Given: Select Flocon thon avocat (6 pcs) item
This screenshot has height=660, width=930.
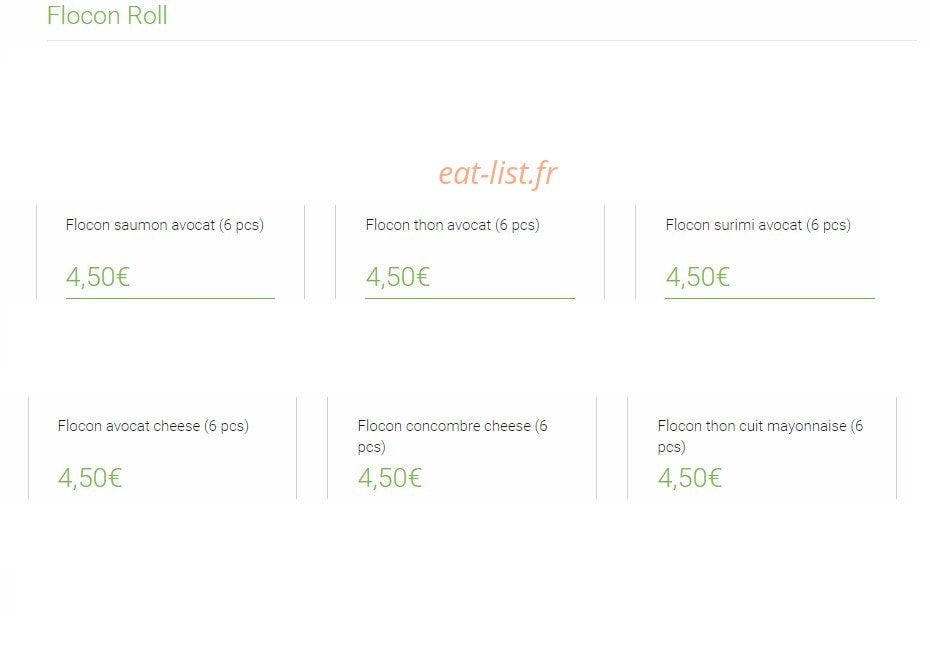Looking at the screenshot, I should point(453,225).
